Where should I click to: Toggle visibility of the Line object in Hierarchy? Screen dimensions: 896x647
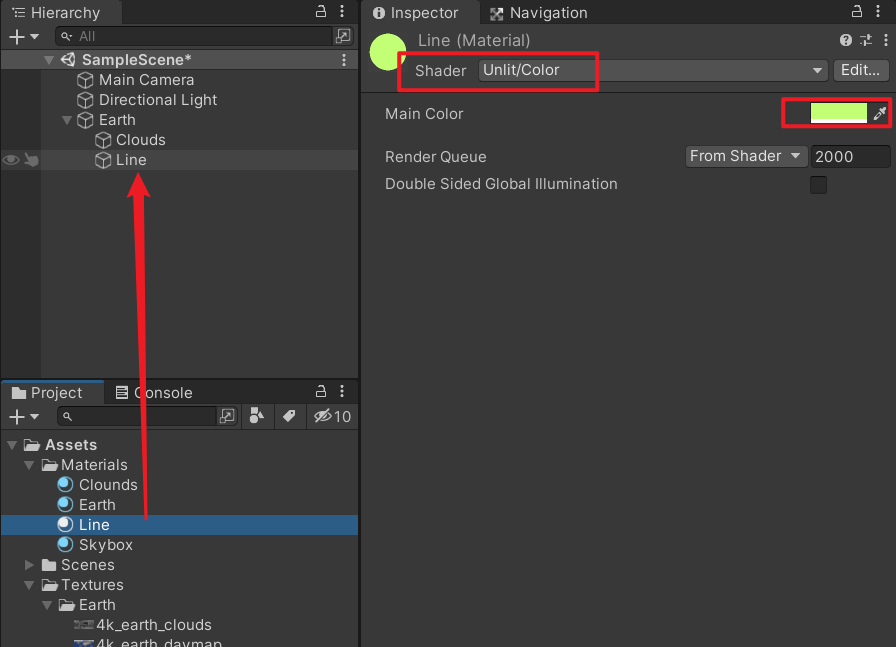(9, 159)
